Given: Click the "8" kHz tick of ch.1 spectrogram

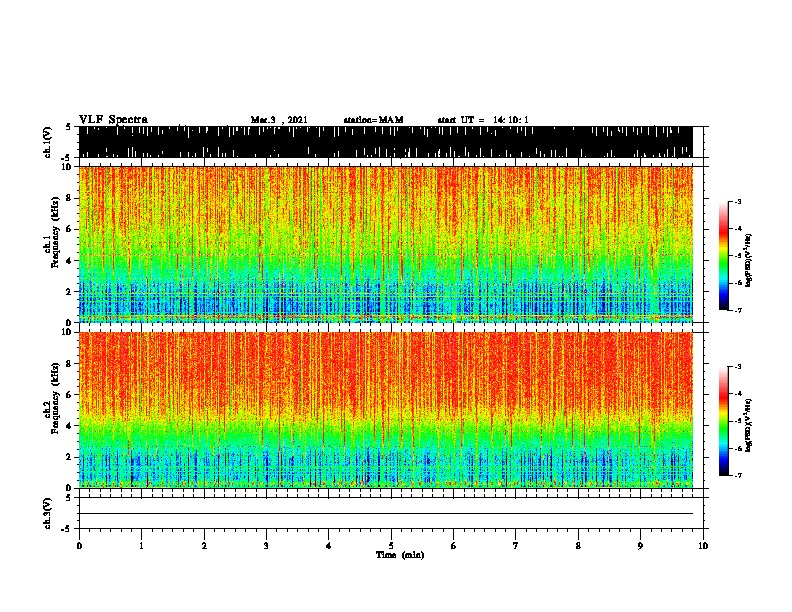Looking at the screenshot, I should [x=70, y=198].
